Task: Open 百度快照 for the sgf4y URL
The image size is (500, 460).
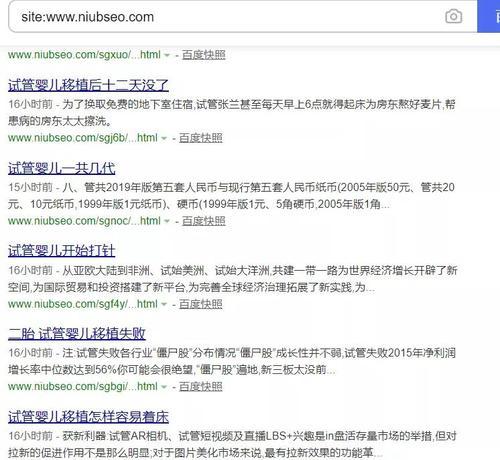Action: 201,304
